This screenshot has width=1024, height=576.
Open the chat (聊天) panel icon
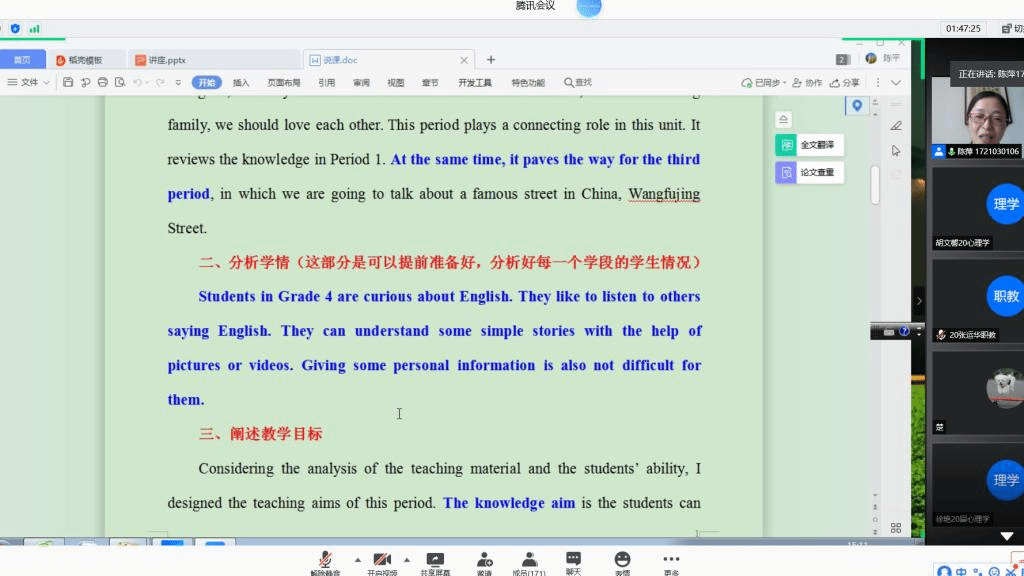(x=573, y=559)
